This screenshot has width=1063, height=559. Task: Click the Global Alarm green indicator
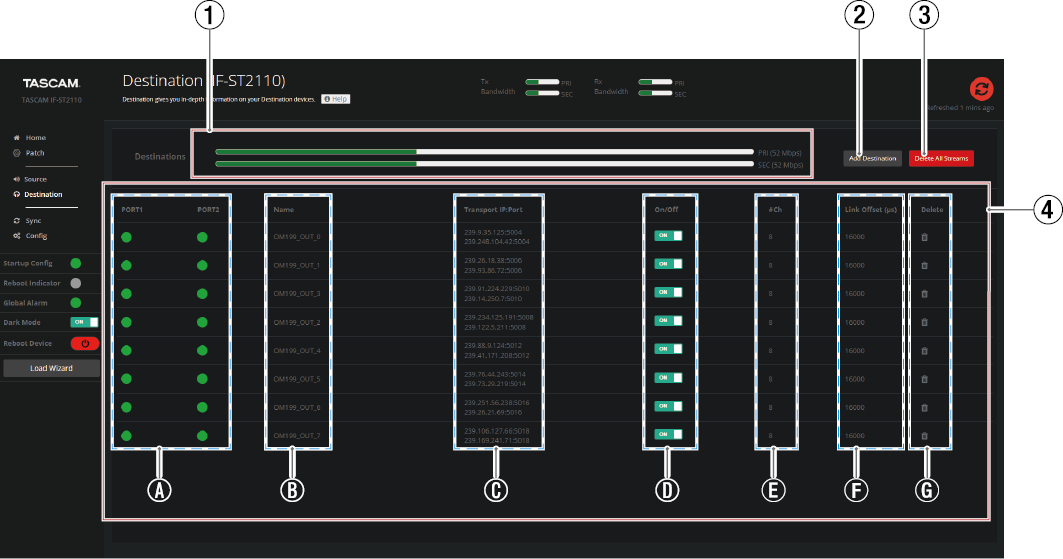[x=76, y=303]
